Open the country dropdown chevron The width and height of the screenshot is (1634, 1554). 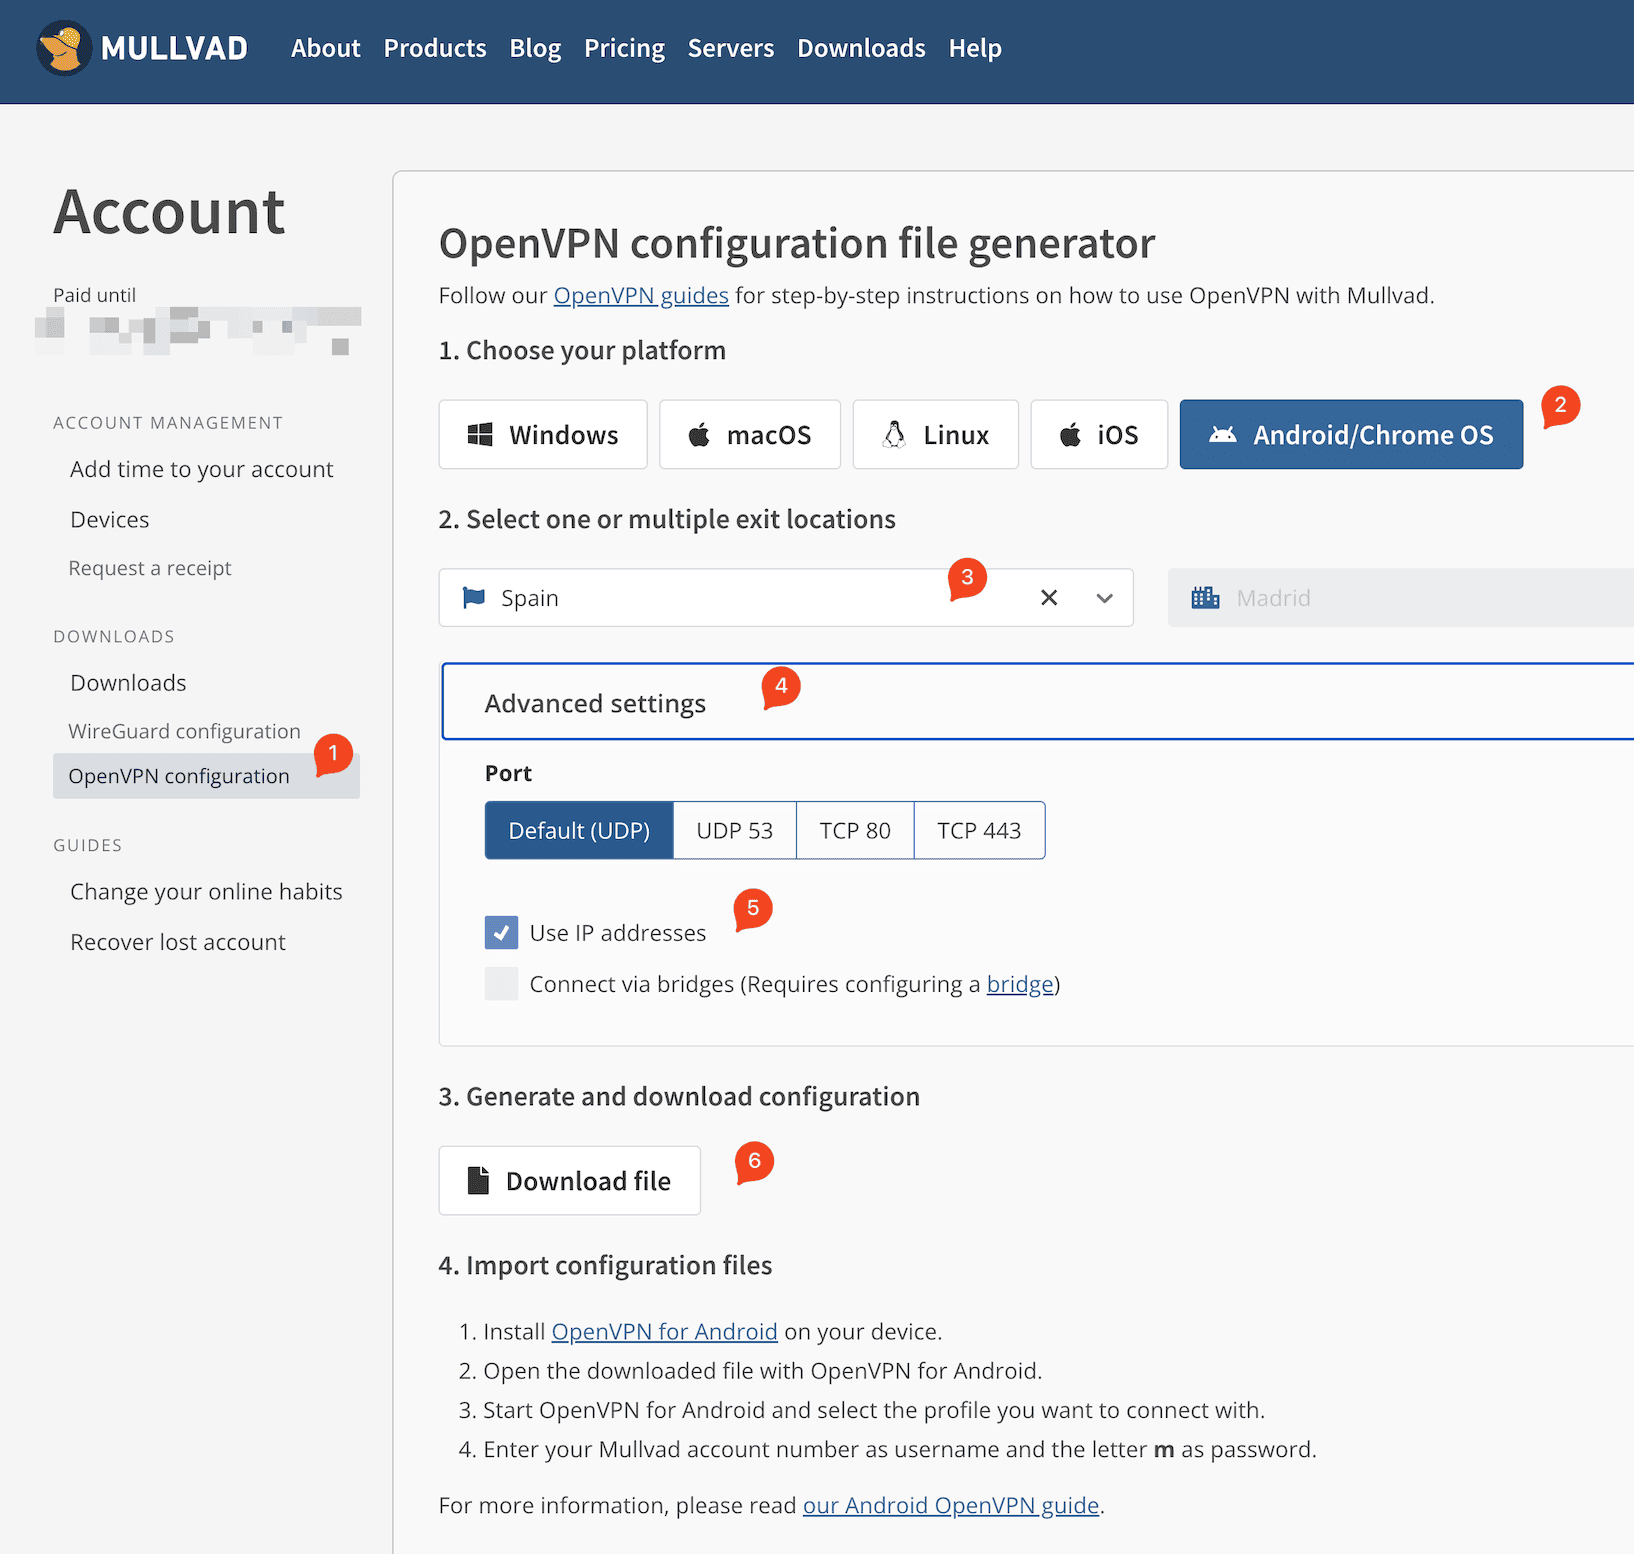(x=1104, y=598)
